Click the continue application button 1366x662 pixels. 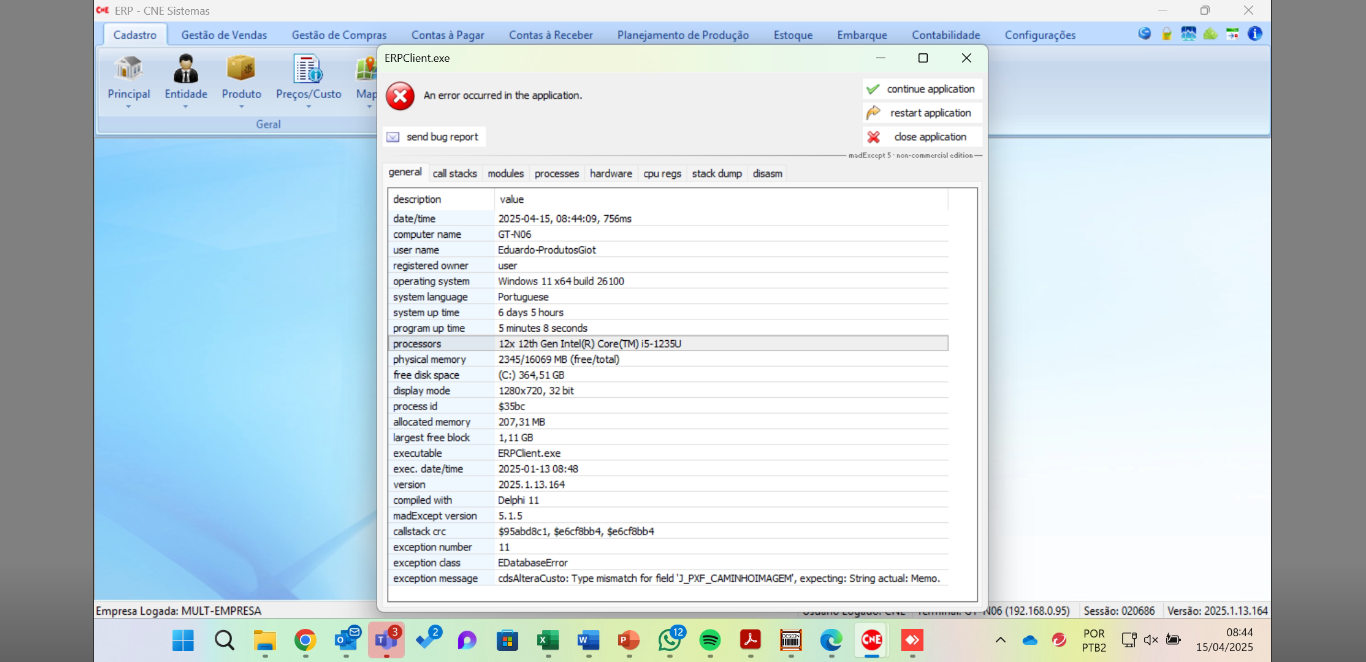pyautogui.click(x=922, y=89)
